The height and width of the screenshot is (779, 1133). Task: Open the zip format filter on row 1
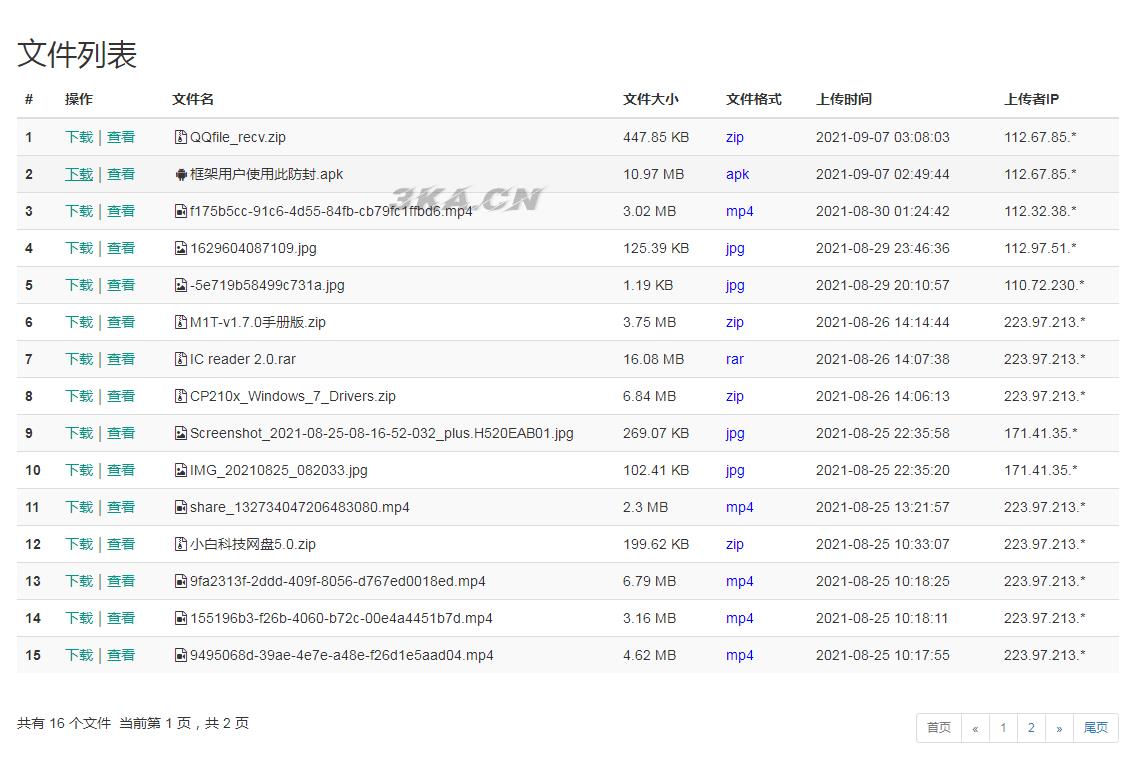click(734, 137)
